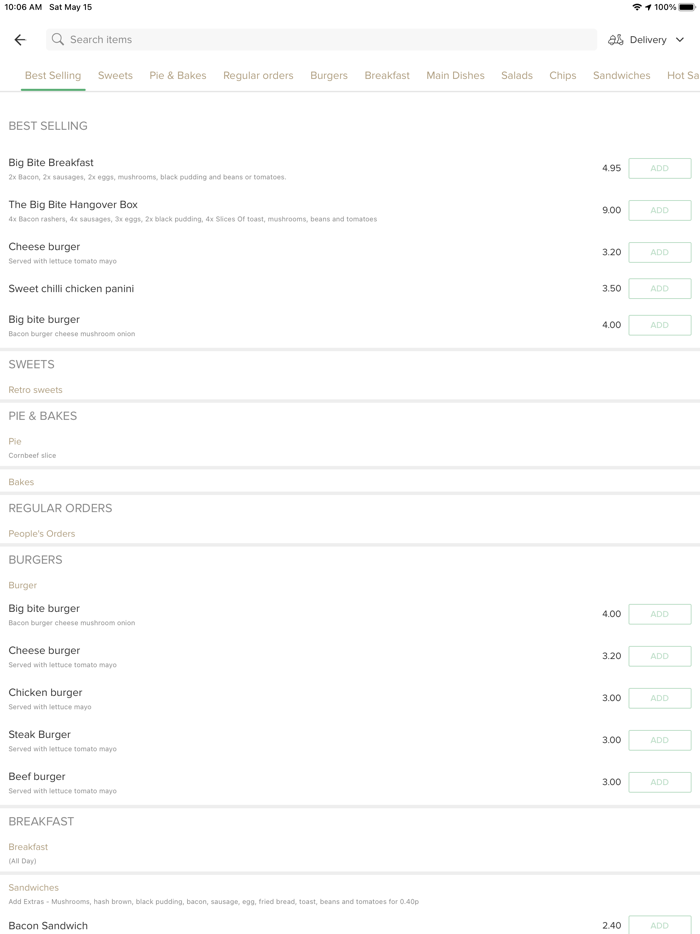Viewport: 700px width, 934px height.
Task: Expand the Bakes subcategory
Action: pos(21,482)
